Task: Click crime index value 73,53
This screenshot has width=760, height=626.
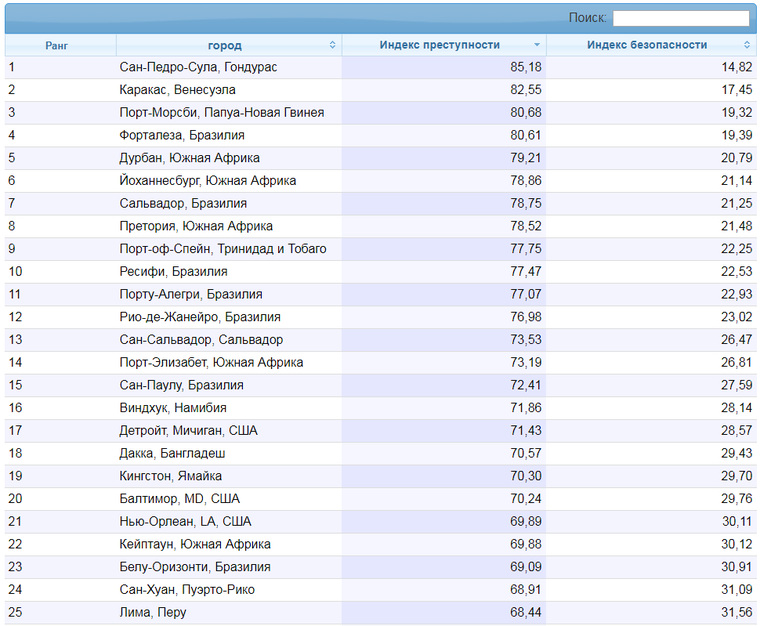Action: tap(526, 340)
